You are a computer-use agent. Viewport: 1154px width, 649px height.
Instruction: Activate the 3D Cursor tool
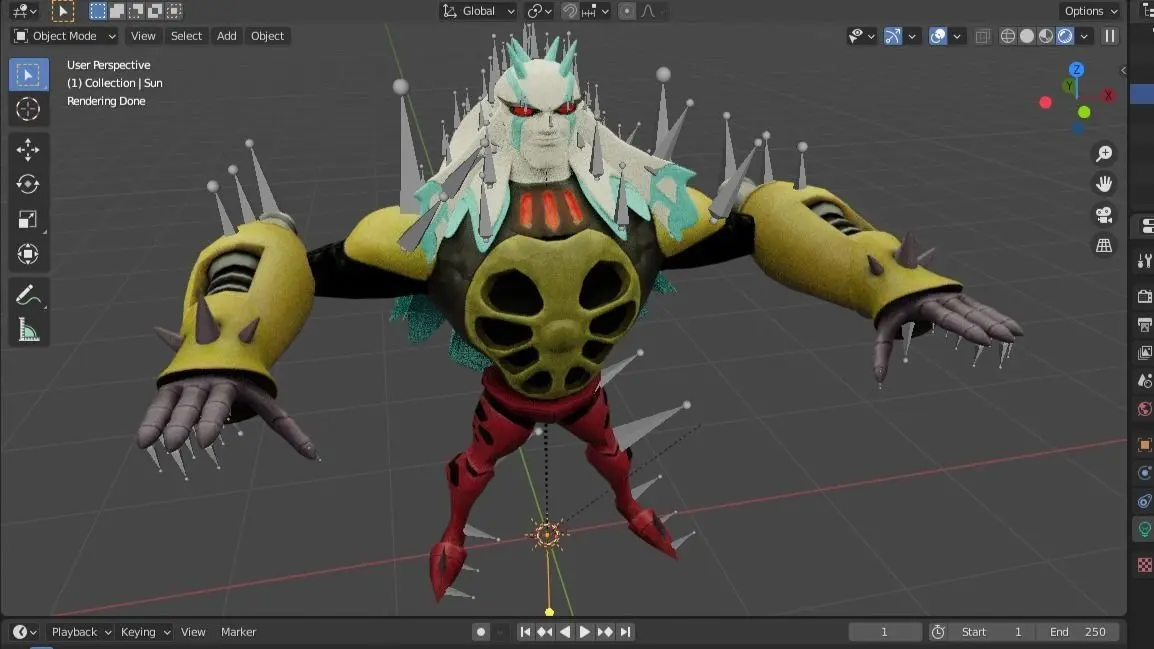(x=28, y=109)
